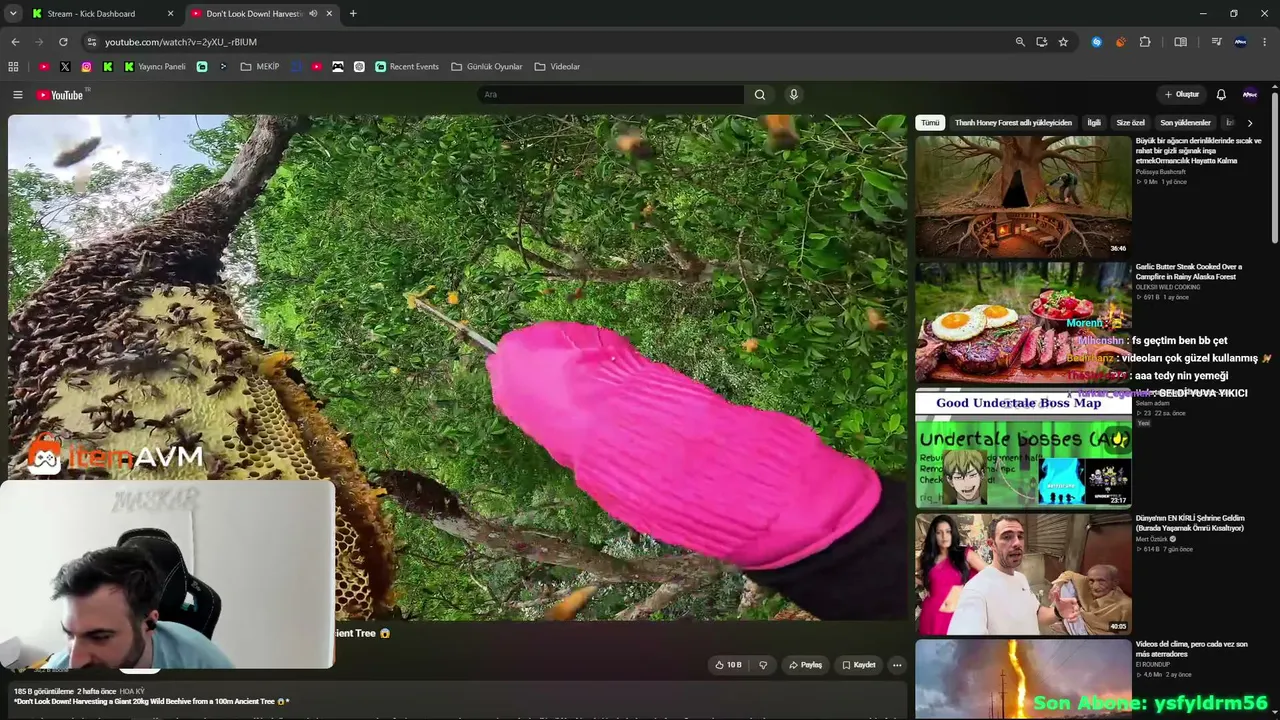Bookmark this page with the star
This screenshot has height=720, width=1280.
click(x=1063, y=42)
